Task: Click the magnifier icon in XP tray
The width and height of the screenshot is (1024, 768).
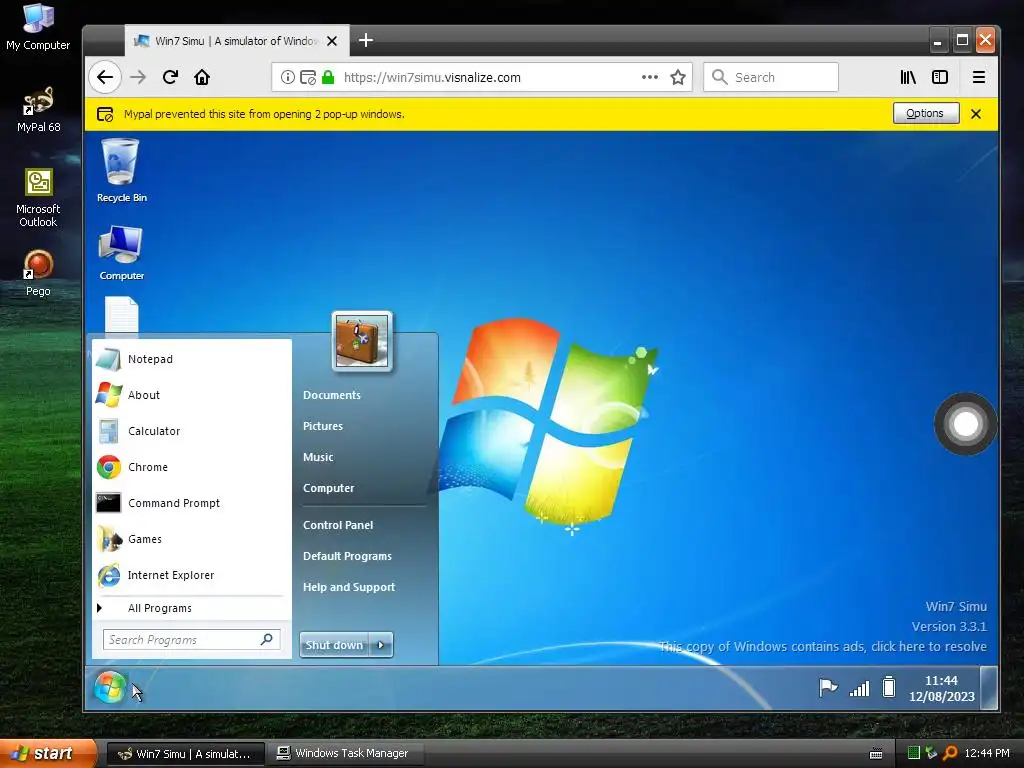Action: click(950, 753)
